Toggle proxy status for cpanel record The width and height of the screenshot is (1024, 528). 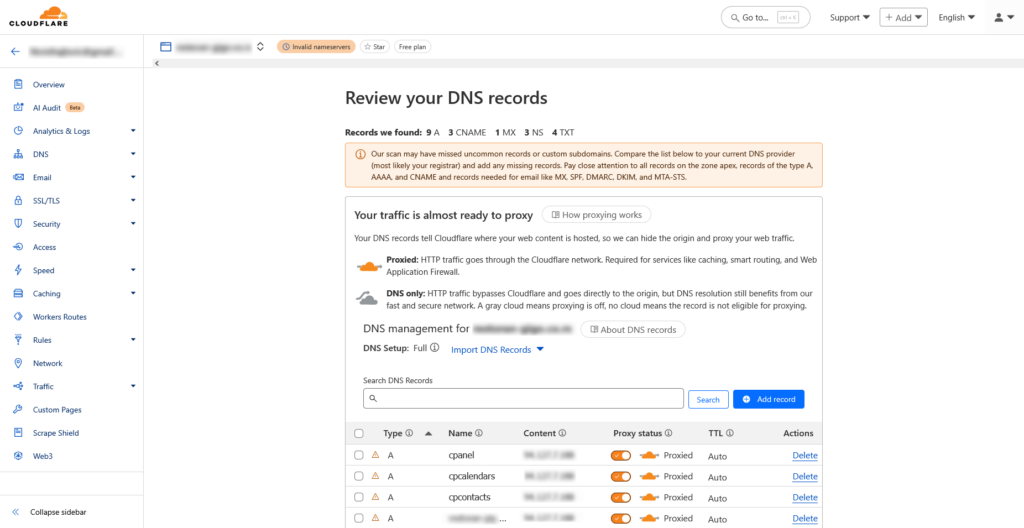(621, 456)
